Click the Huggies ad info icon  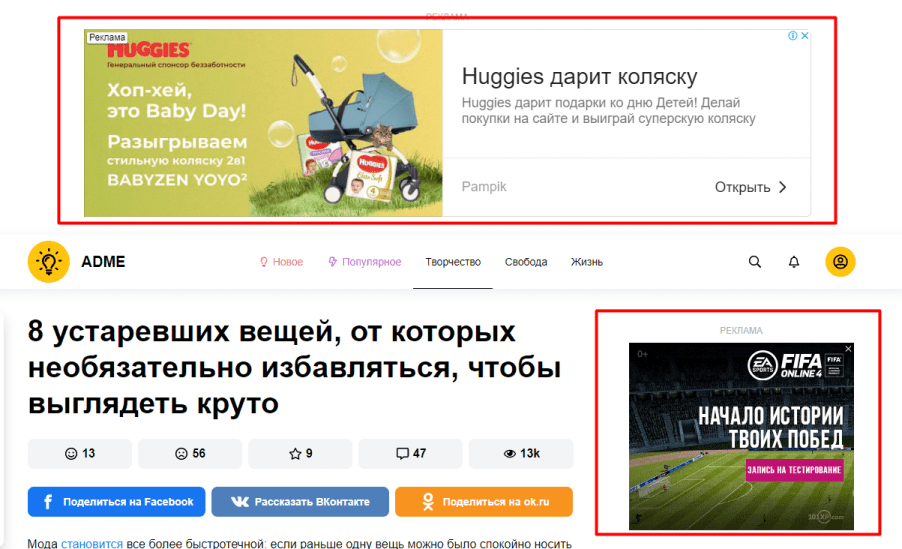pyautogui.click(x=793, y=36)
